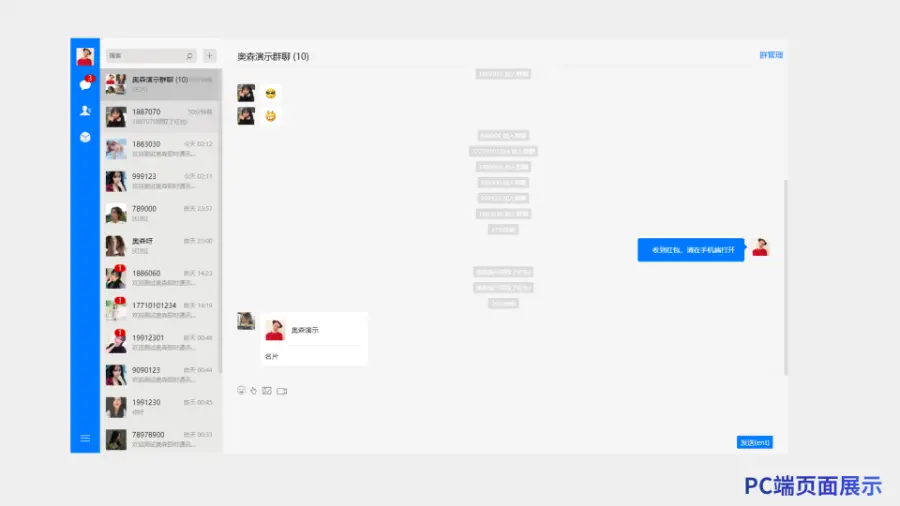Click the hand gesture icon in toolbar
Screen dimensions: 900x506
(254, 390)
